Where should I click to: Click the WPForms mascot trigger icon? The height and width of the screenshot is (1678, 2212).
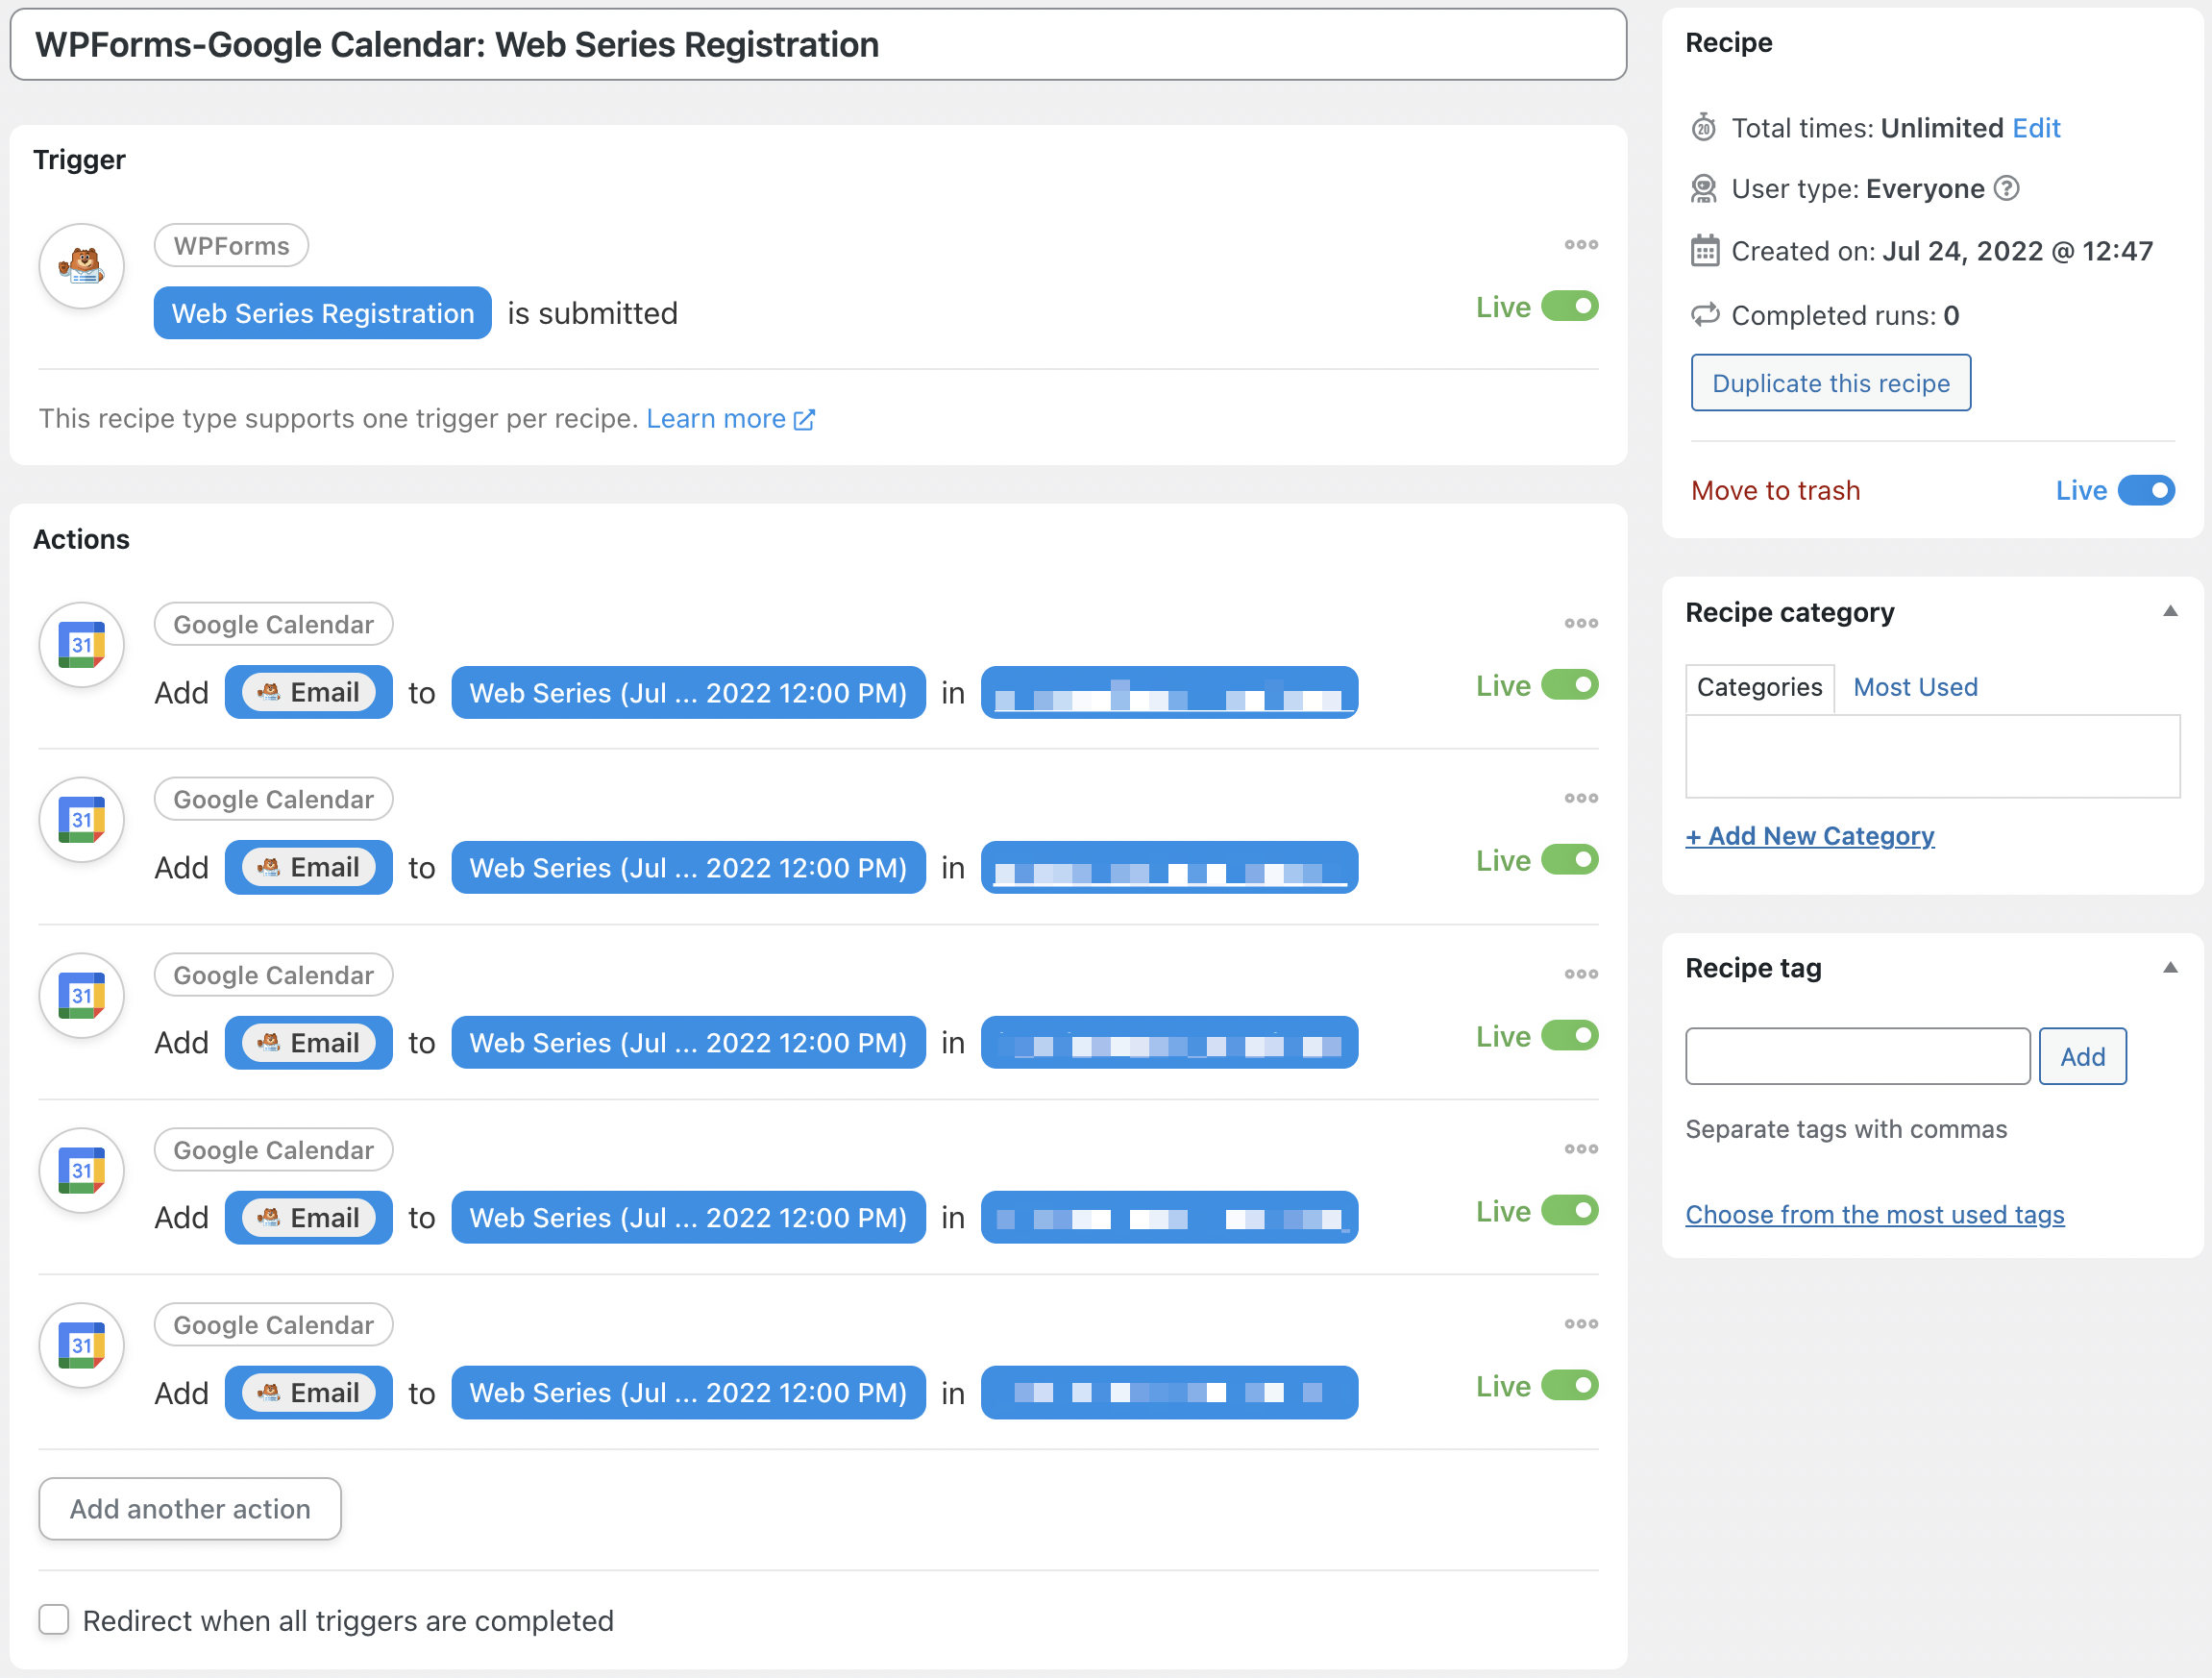point(81,266)
